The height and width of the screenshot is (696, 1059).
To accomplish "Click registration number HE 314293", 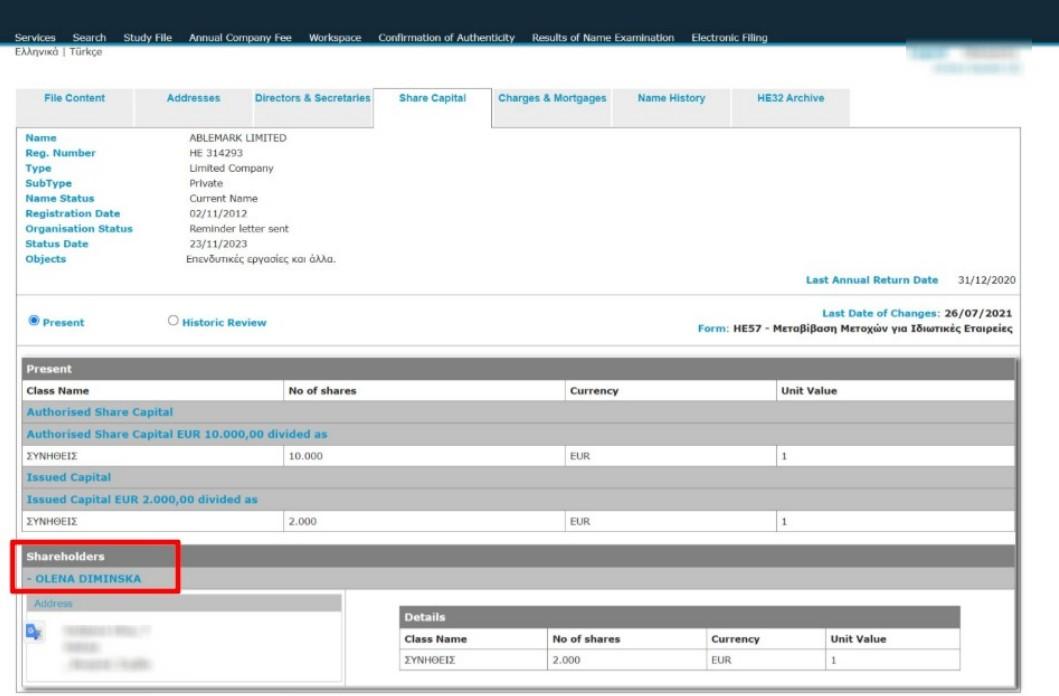I will (216, 153).
